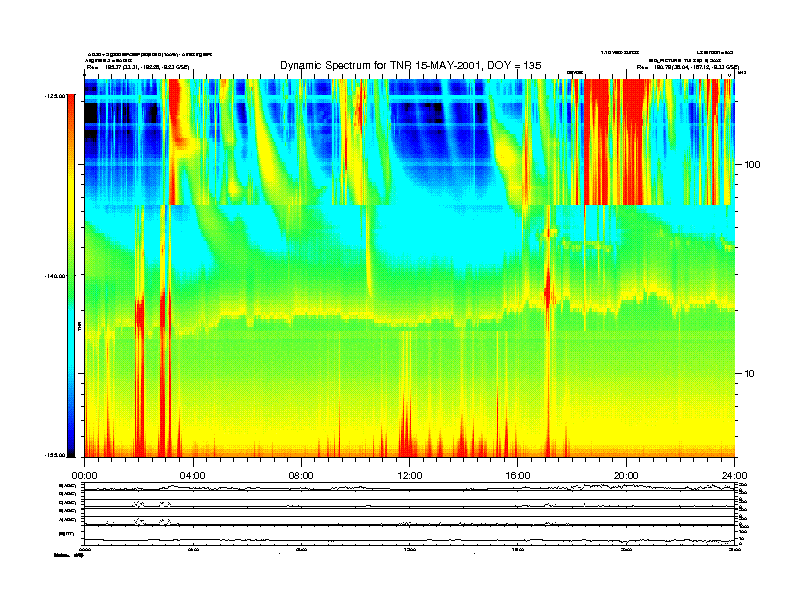Click the 100 frequency axis label
792x612 pixels.
tap(752, 165)
